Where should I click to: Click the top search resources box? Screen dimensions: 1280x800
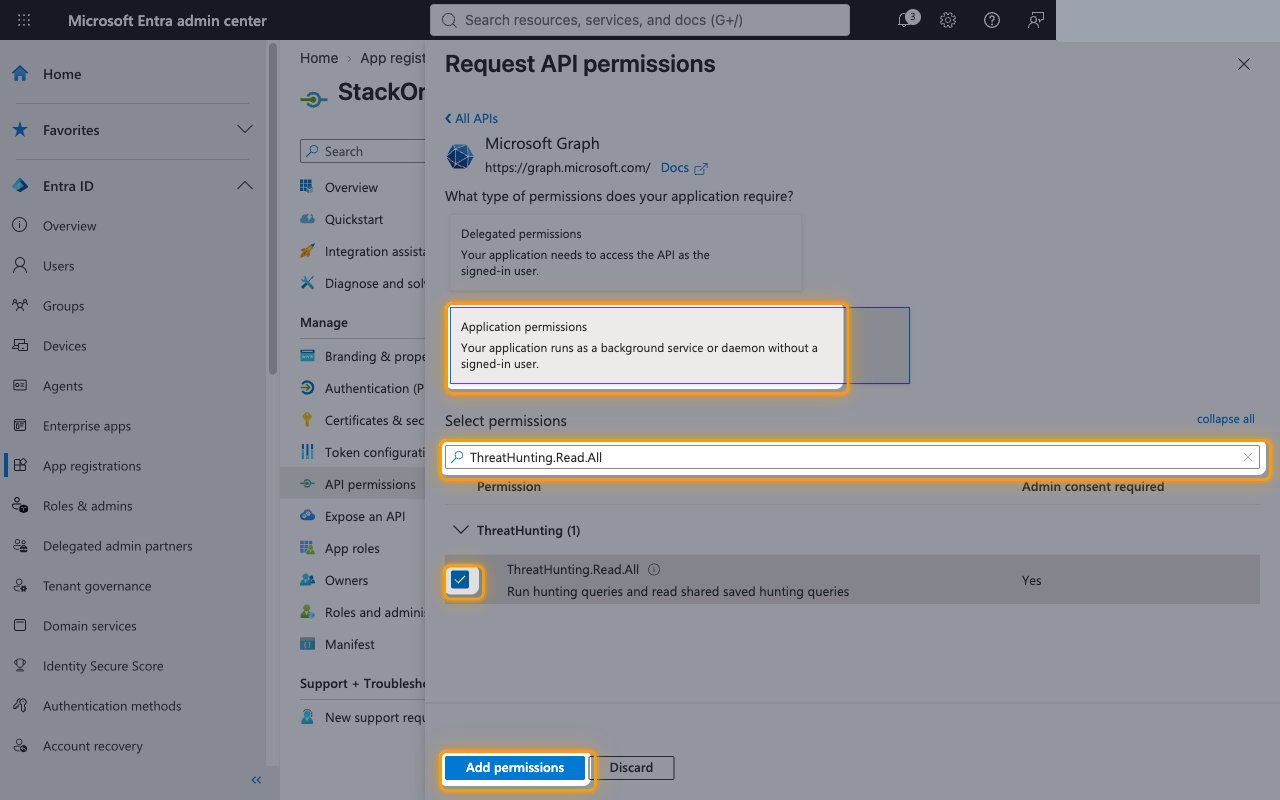(640, 20)
